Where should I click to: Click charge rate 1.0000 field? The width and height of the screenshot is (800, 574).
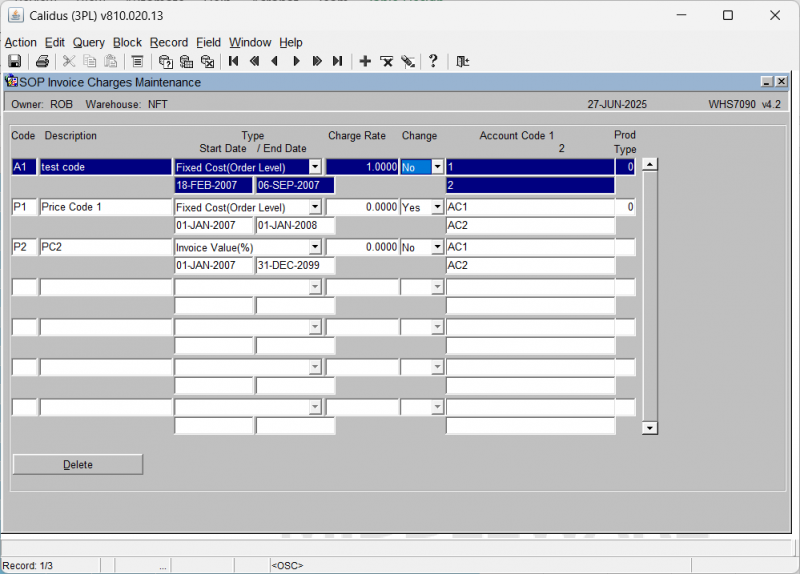pos(362,167)
